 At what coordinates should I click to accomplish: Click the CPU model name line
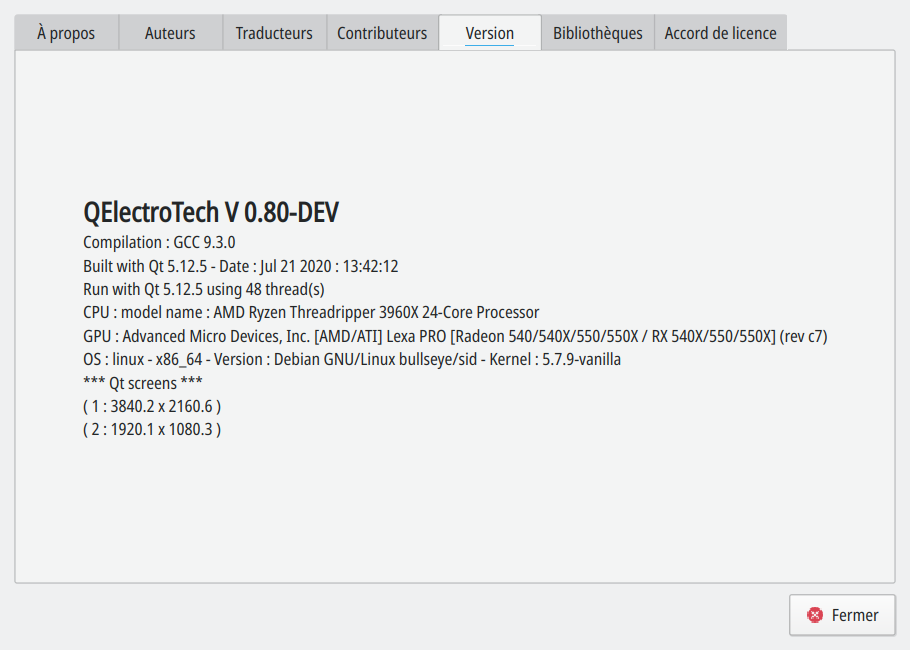311,312
